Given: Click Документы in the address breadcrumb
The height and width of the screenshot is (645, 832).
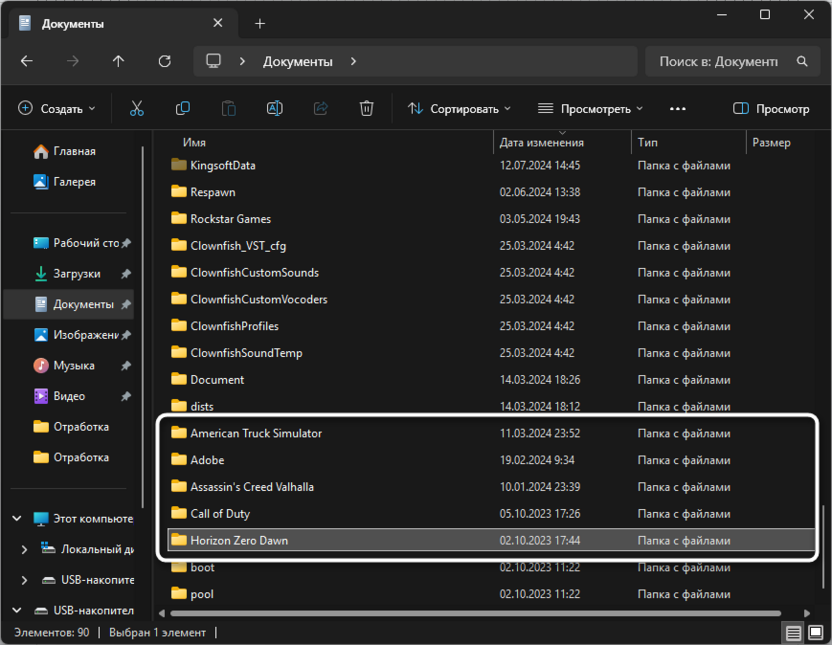Looking at the screenshot, I should pyautogui.click(x=298, y=62).
